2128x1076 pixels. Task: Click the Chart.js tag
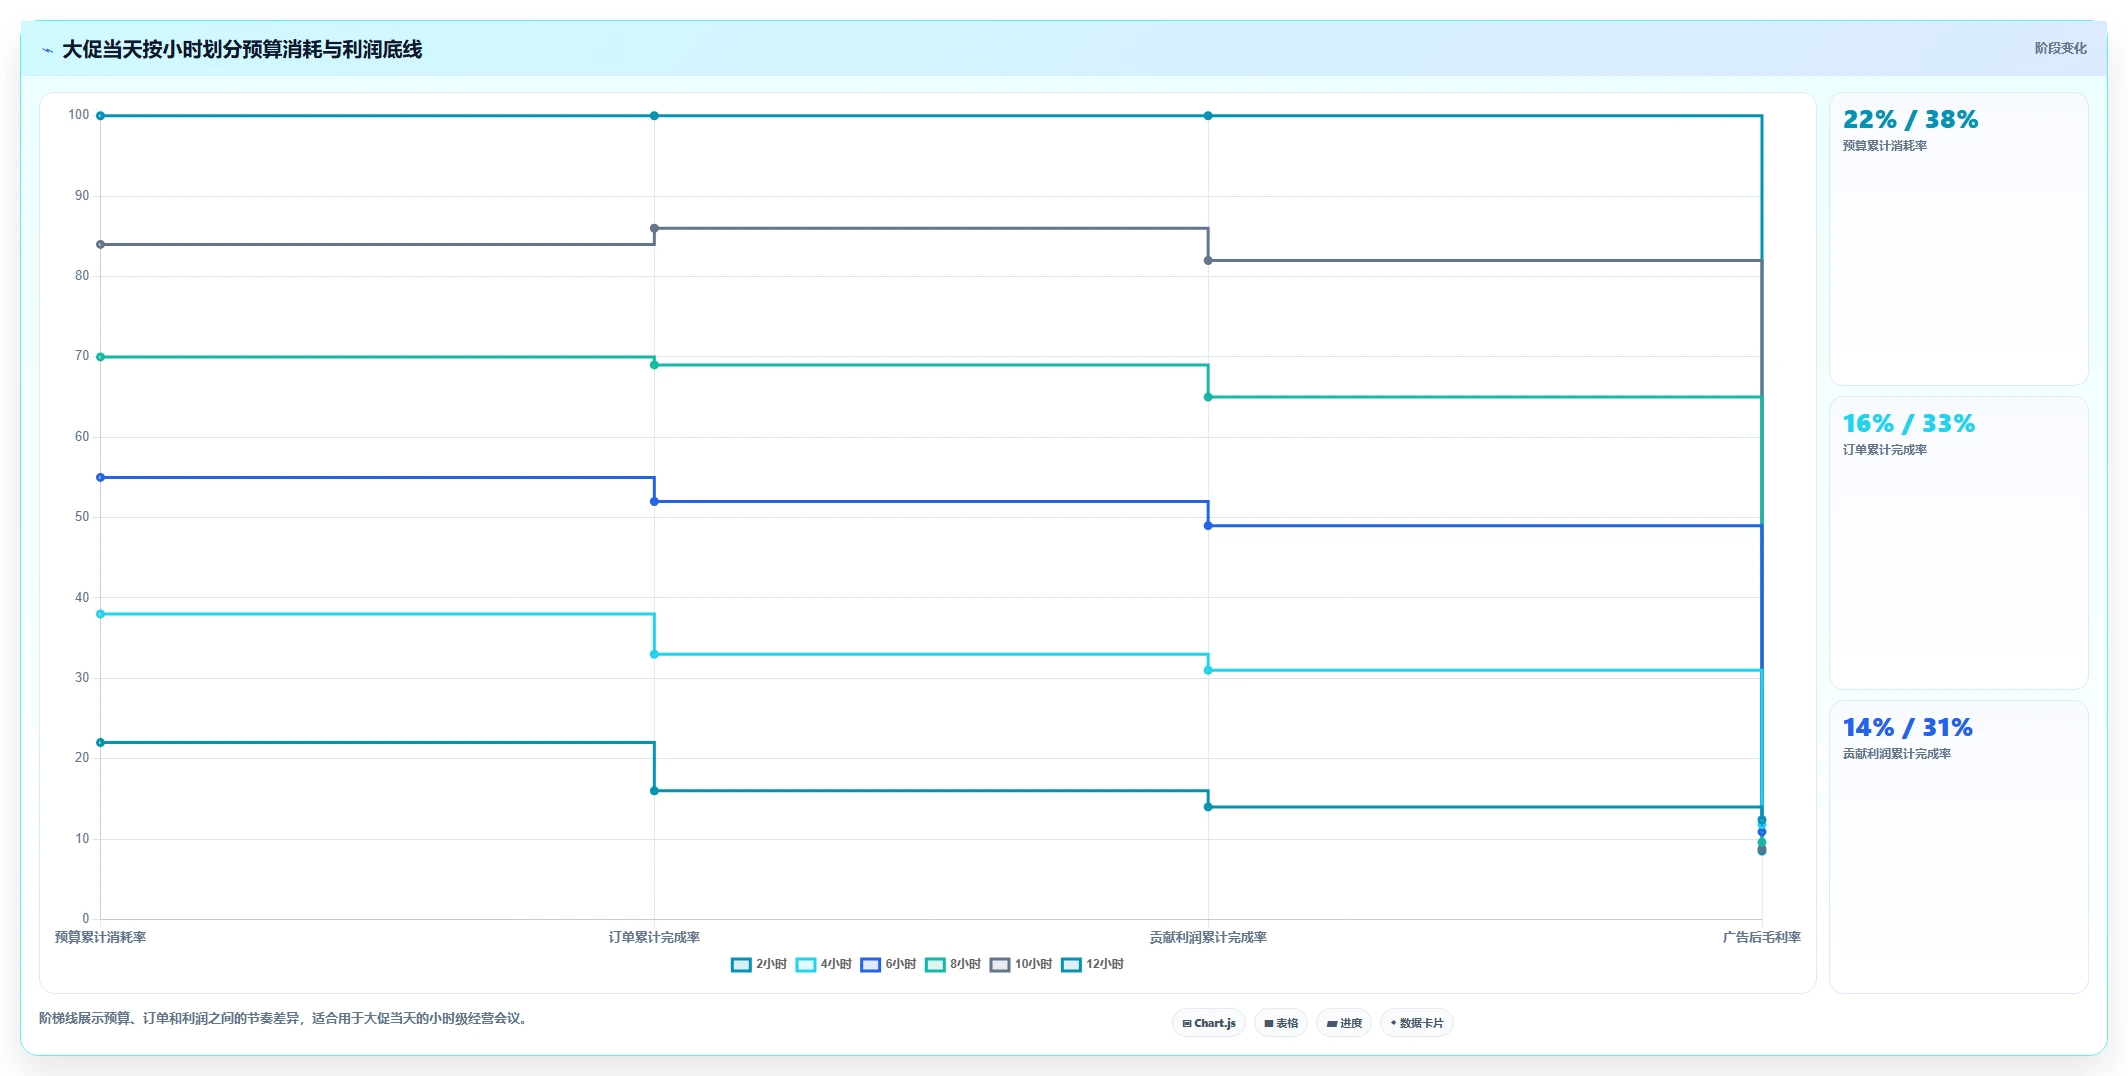pos(1208,1023)
